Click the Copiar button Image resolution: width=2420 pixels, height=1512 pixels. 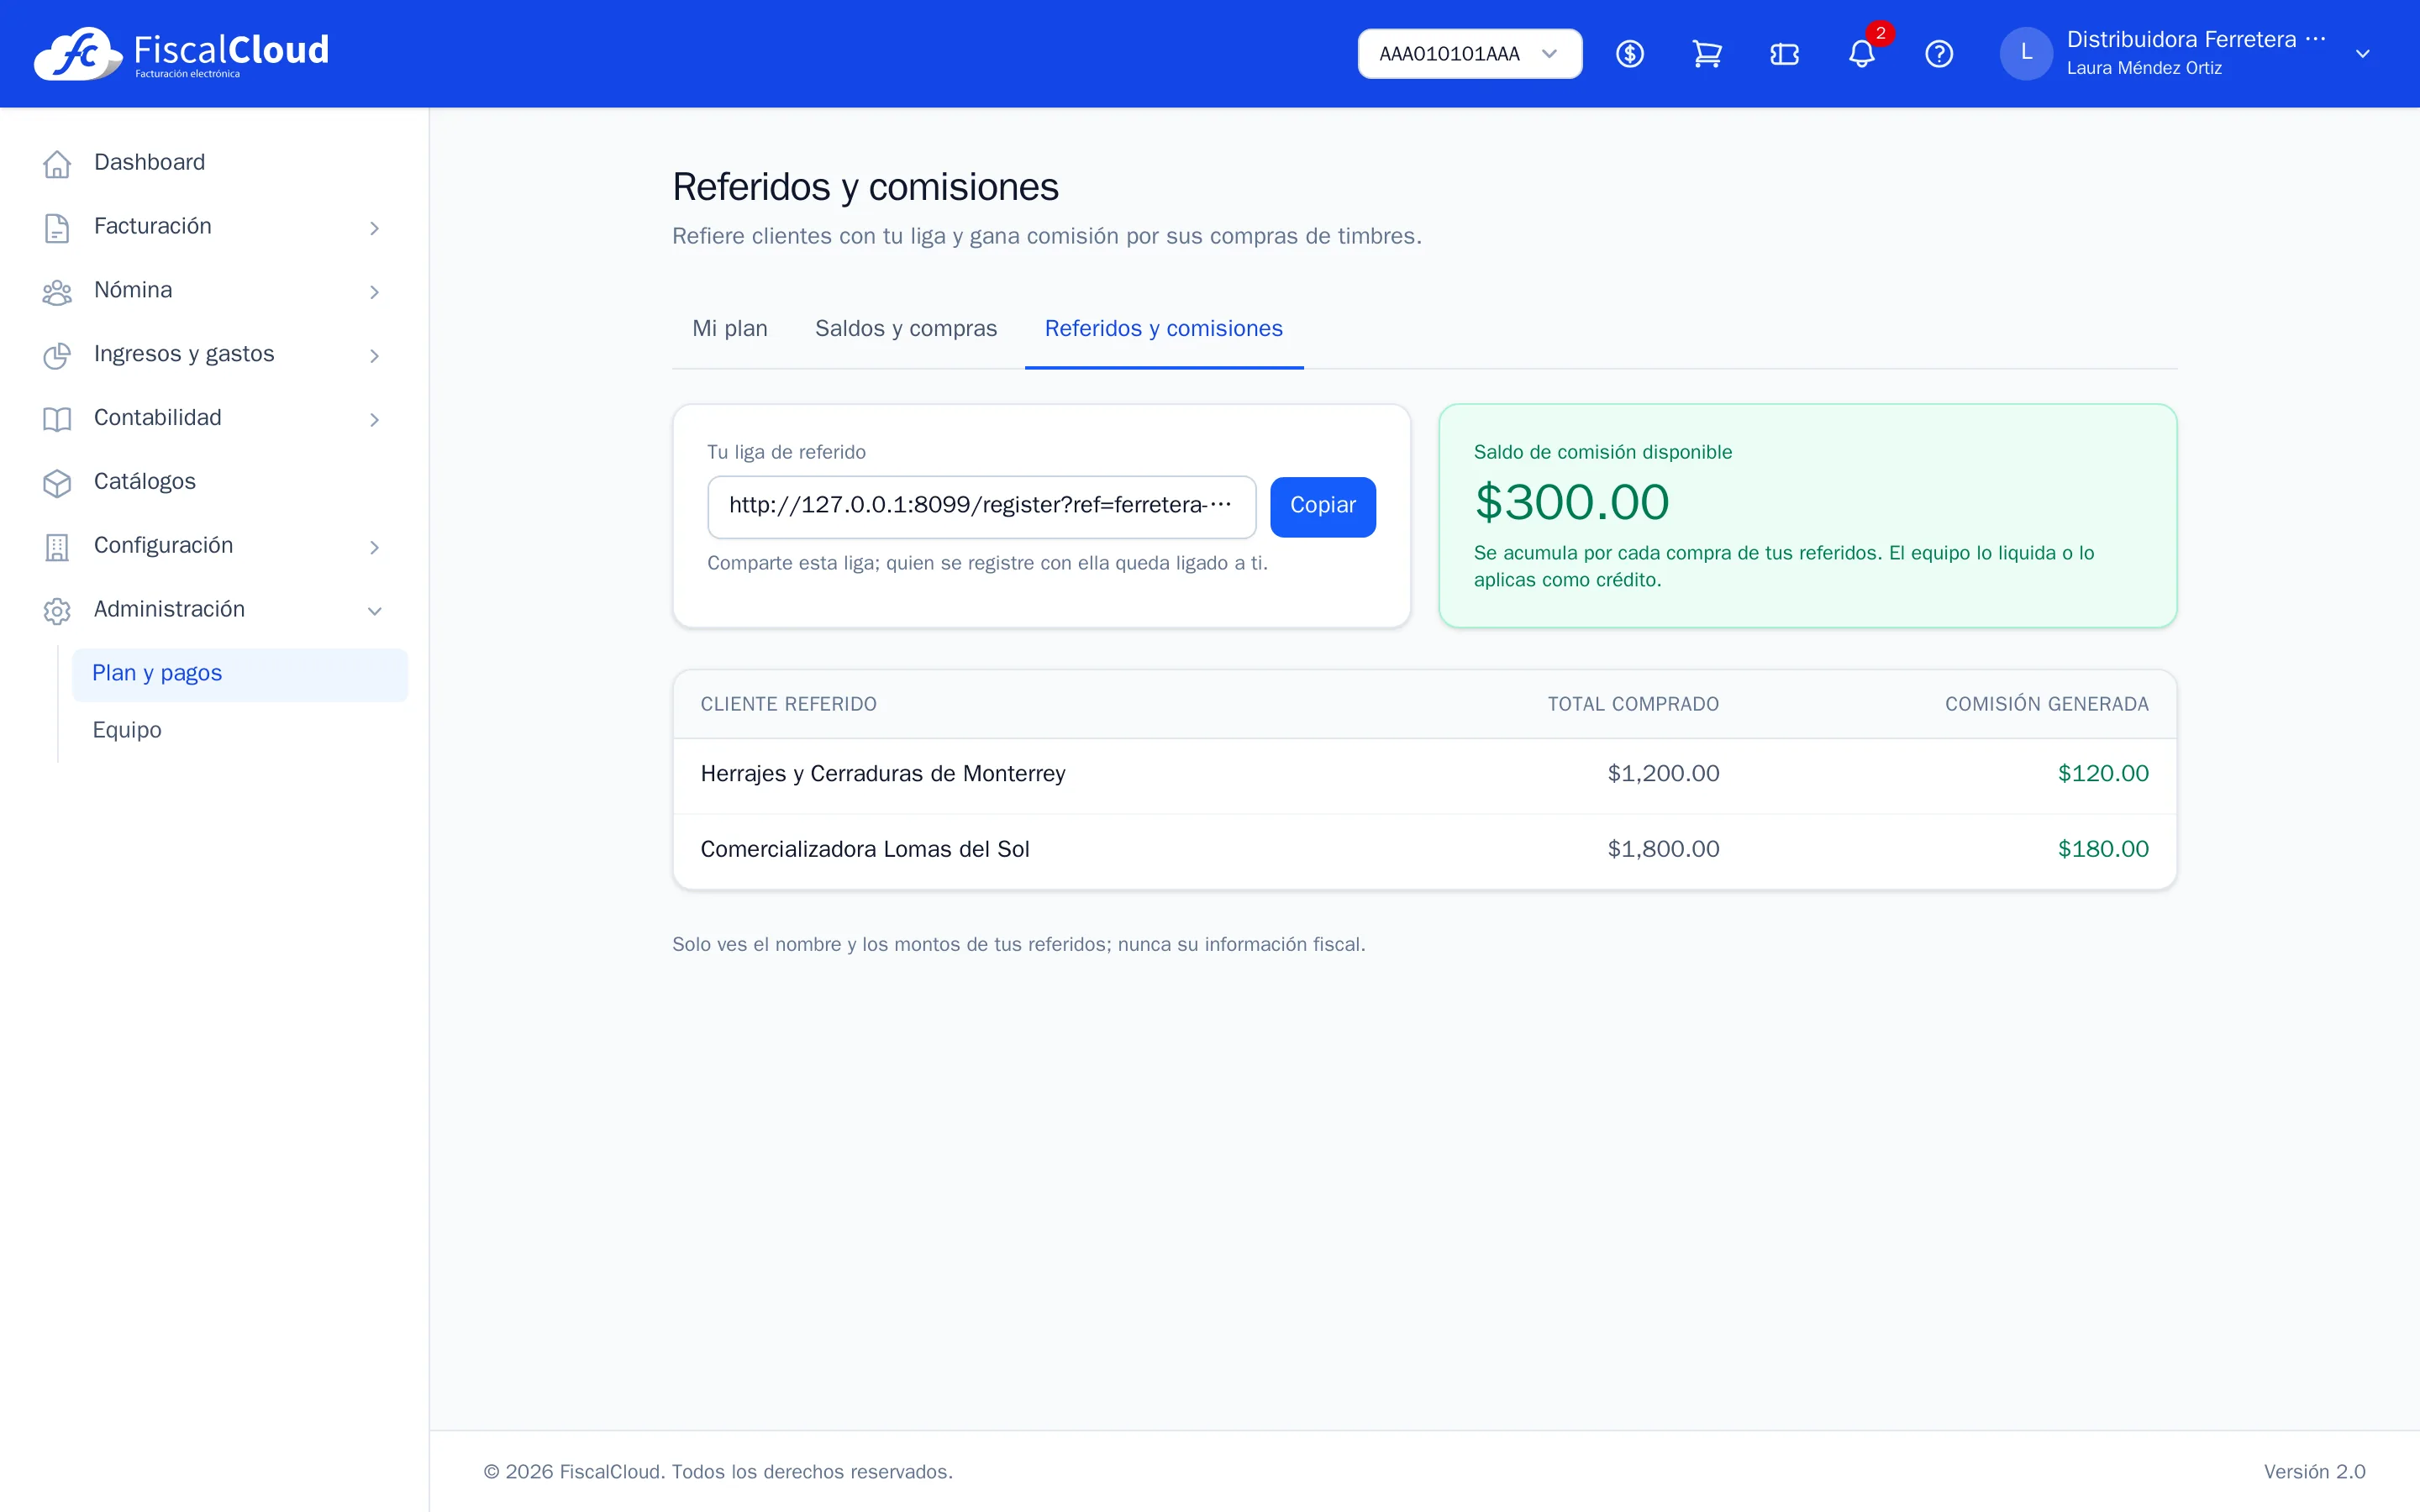pyautogui.click(x=1322, y=506)
